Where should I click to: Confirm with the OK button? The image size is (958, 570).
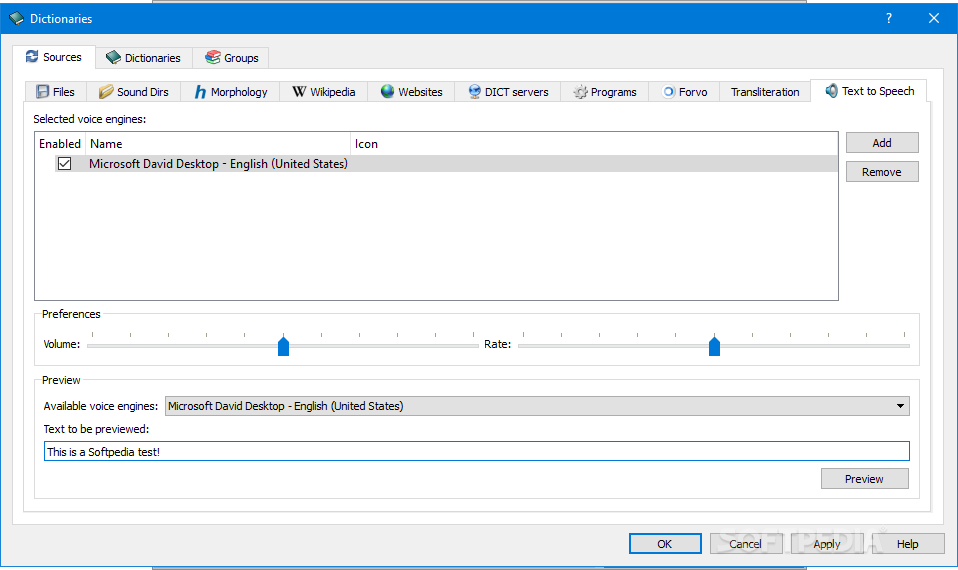[x=665, y=544]
